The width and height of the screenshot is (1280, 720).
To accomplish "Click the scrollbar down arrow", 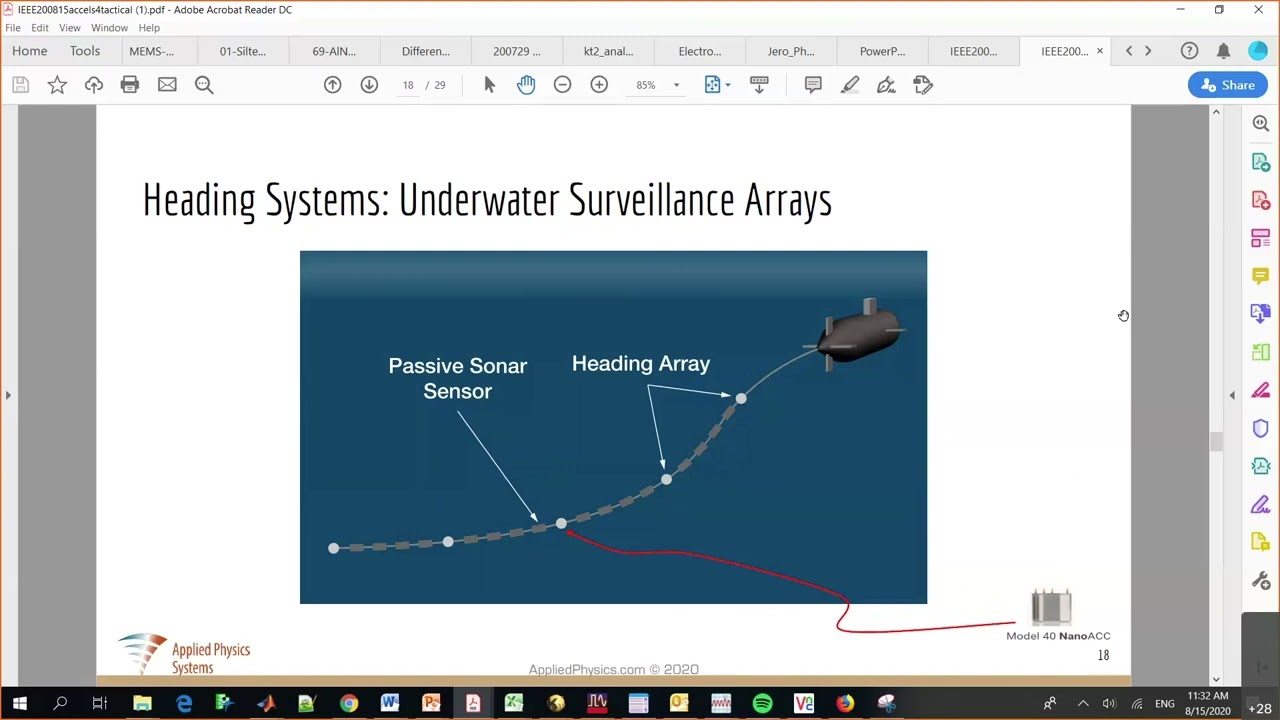I will click(x=1216, y=679).
